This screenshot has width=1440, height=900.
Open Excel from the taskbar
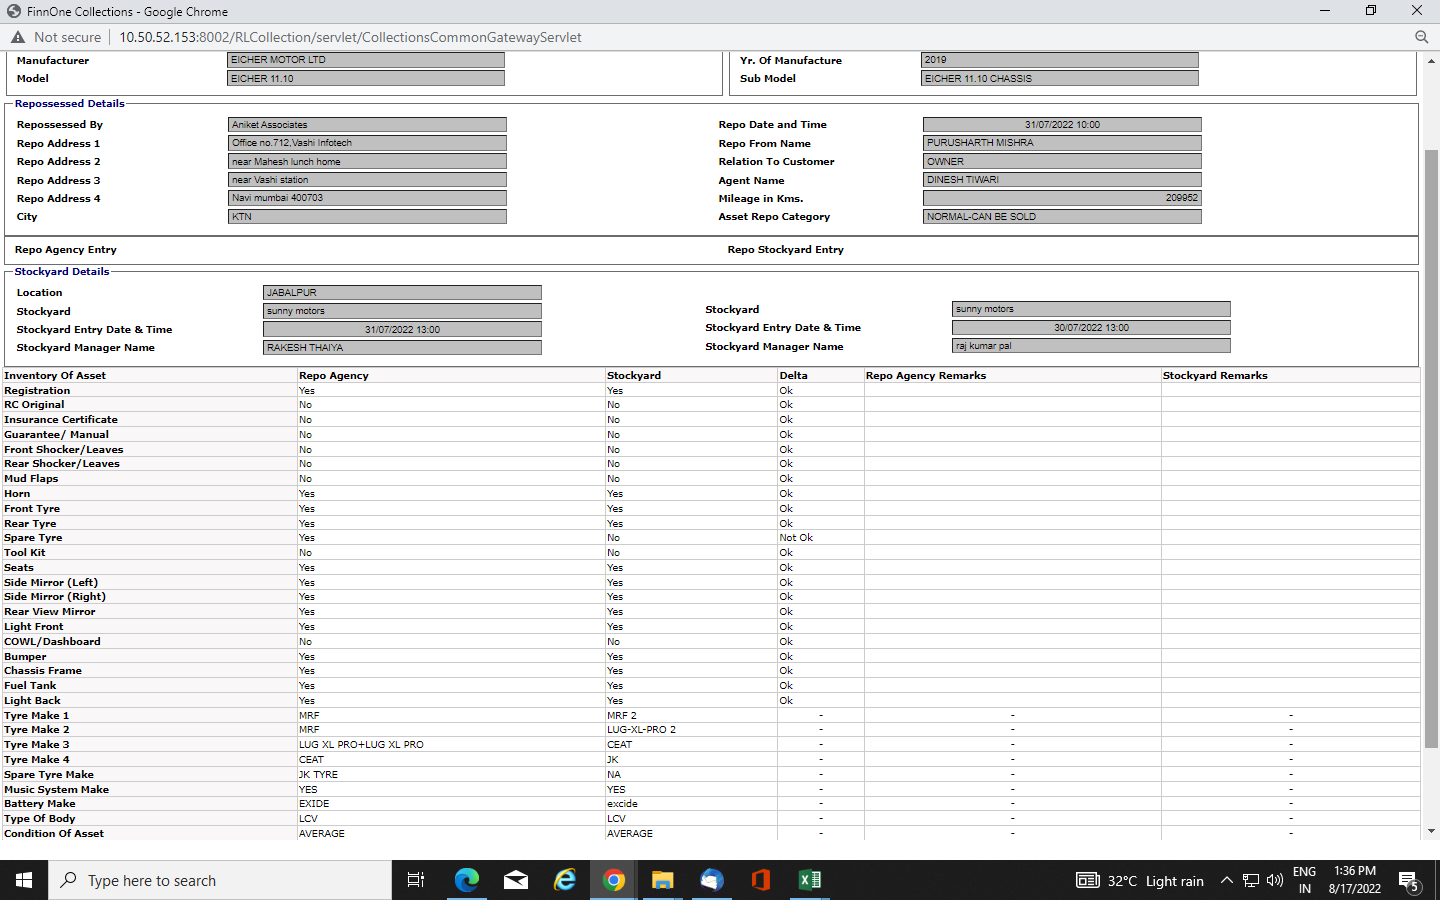pyautogui.click(x=809, y=880)
